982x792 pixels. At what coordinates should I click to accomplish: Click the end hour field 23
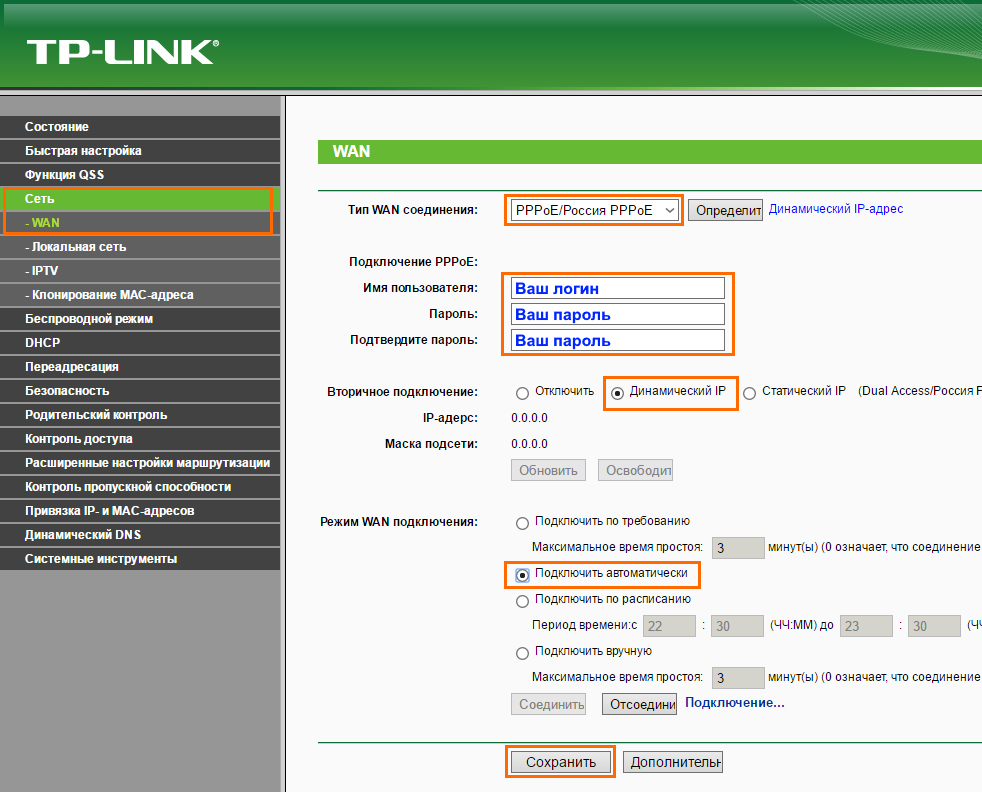[866, 626]
